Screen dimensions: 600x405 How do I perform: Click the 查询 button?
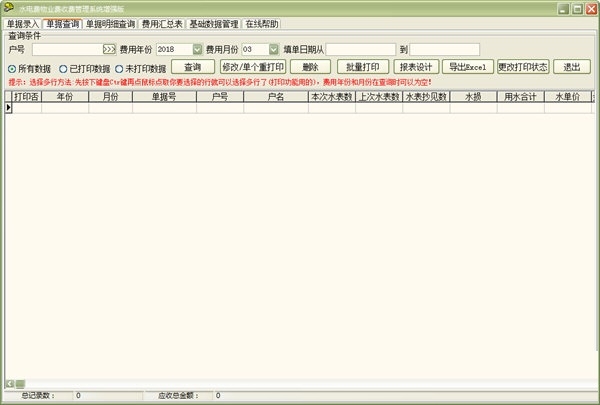click(193, 67)
